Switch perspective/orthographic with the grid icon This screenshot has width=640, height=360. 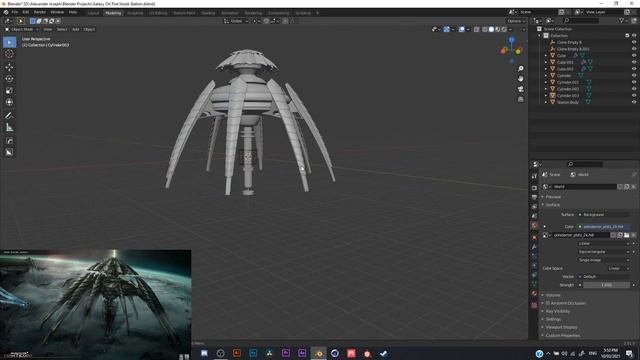tap(520, 99)
